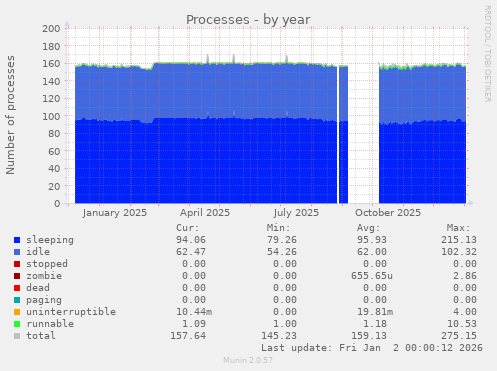Click sleeping current value 94.06
The height and width of the screenshot is (371, 497).
[191, 240]
